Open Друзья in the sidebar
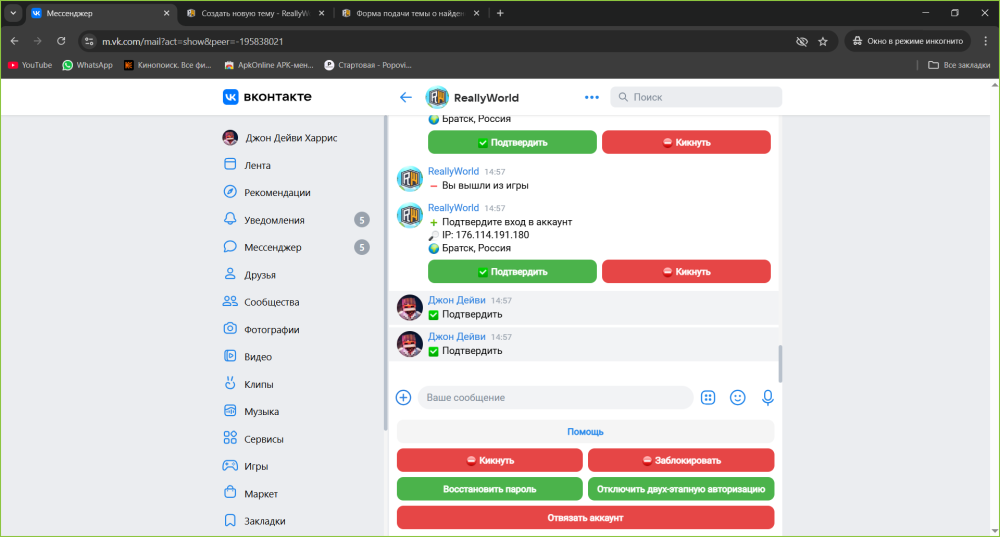The width and height of the screenshot is (1000, 537). 260,275
